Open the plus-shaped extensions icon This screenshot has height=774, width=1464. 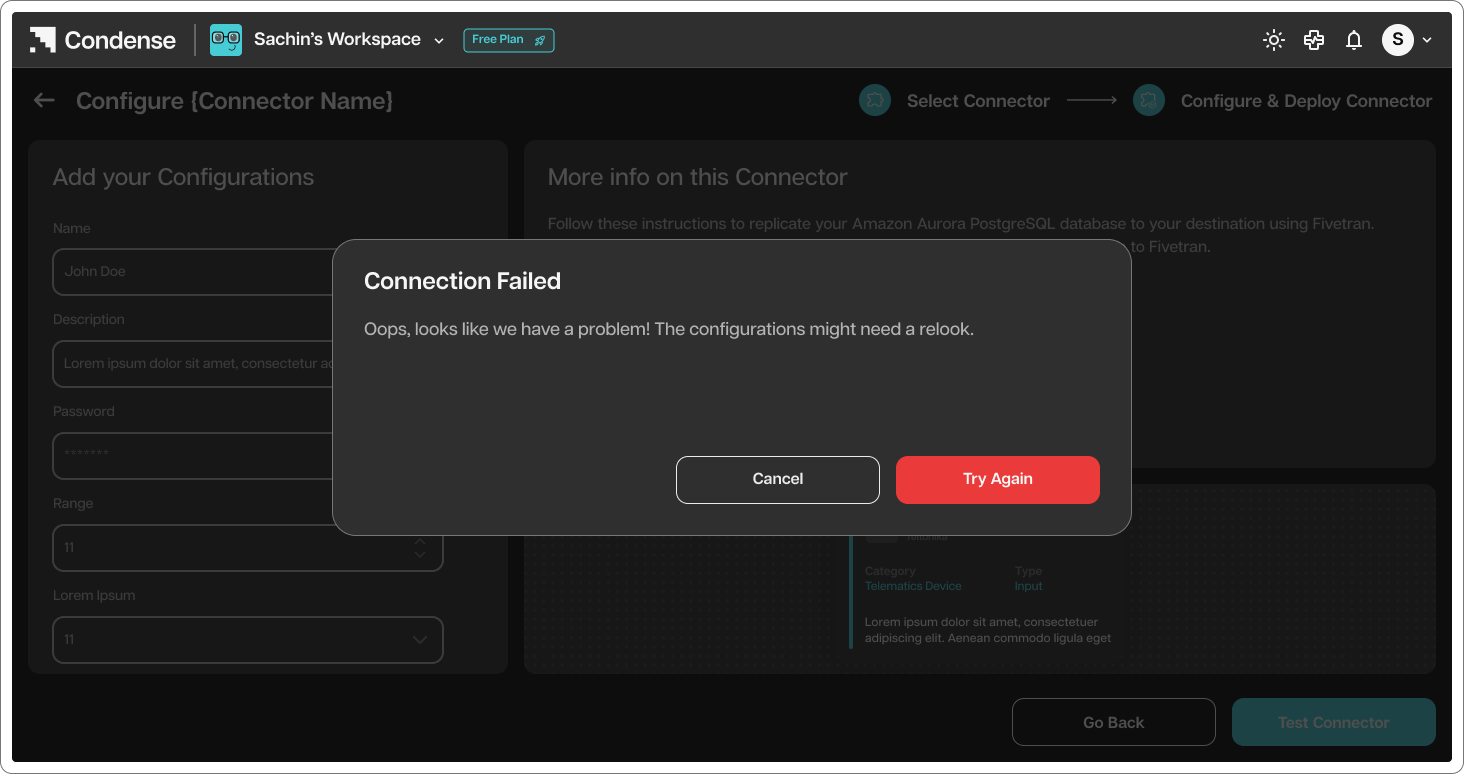[1314, 40]
